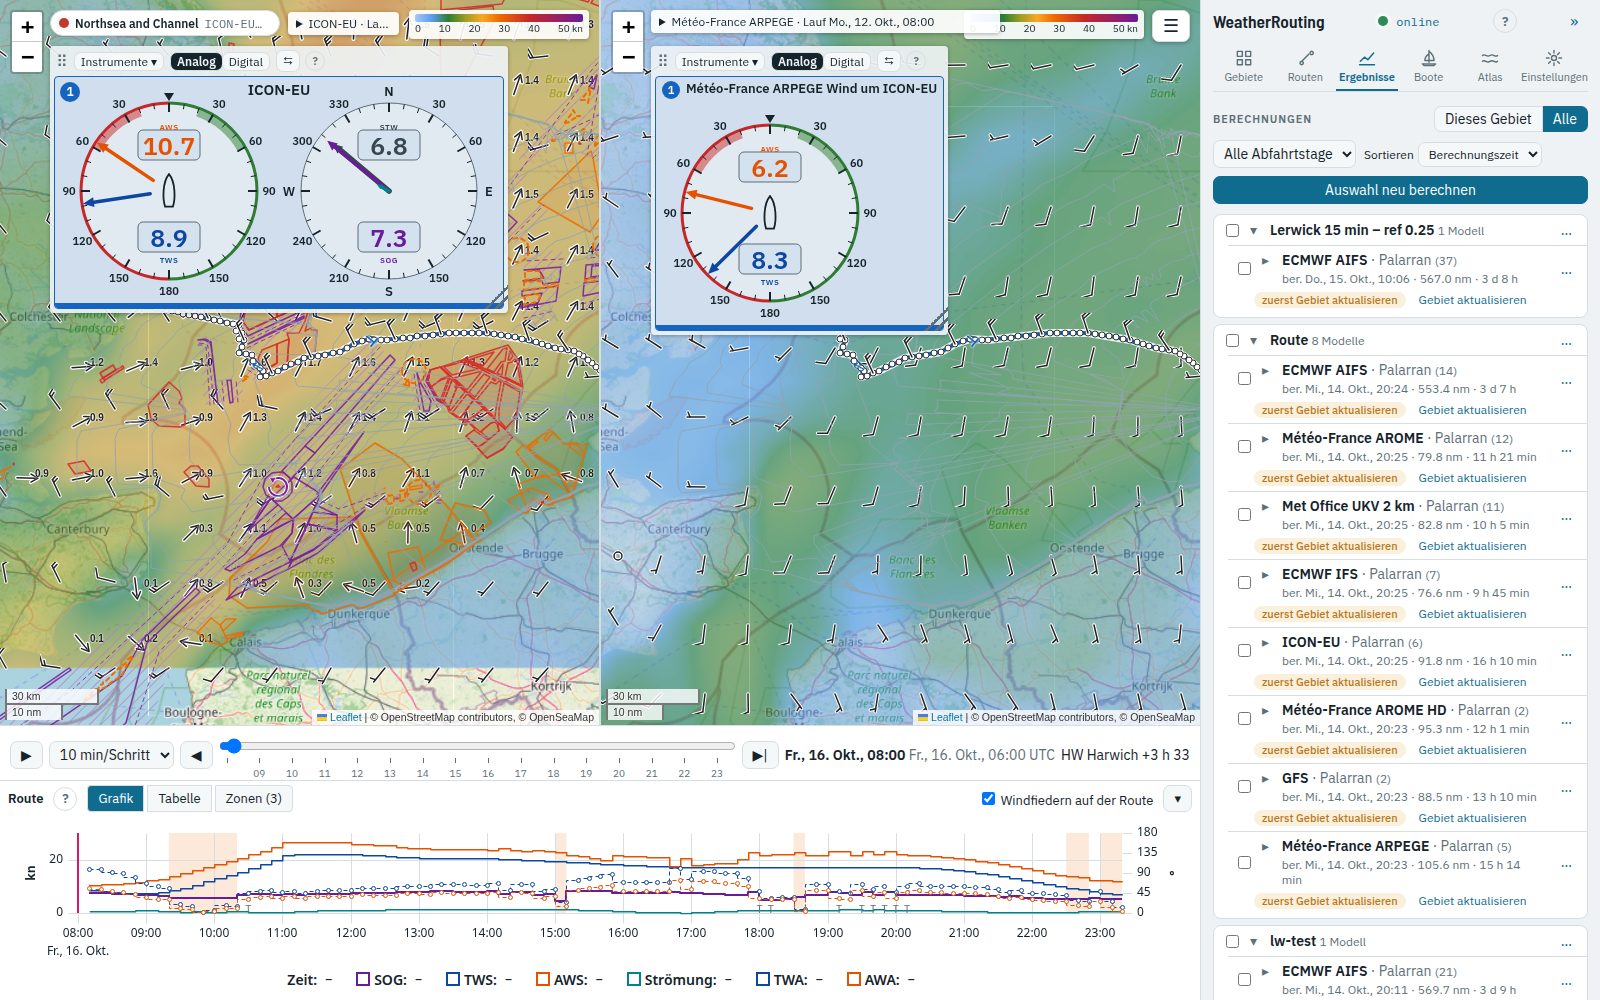Tick the Route group checkbox
The height and width of the screenshot is (1000, 1600).
(x=1232, y=340)
